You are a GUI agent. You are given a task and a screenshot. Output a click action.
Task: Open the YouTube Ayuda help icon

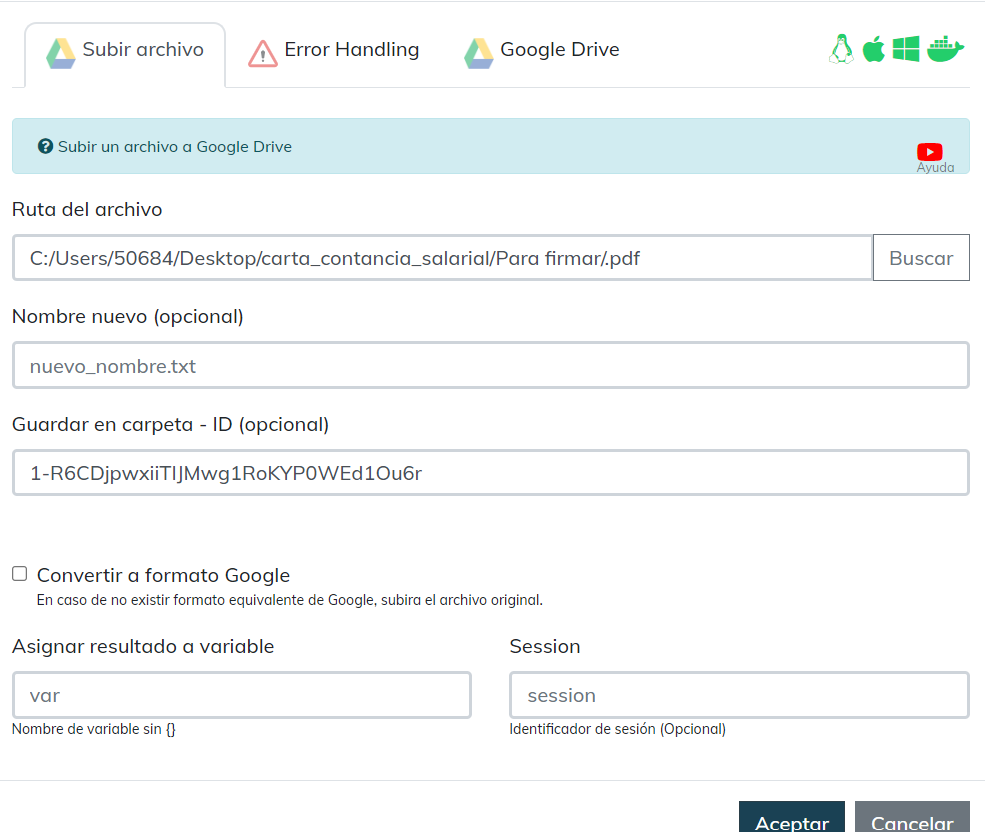pyautogui.click(x=930, y=152)
